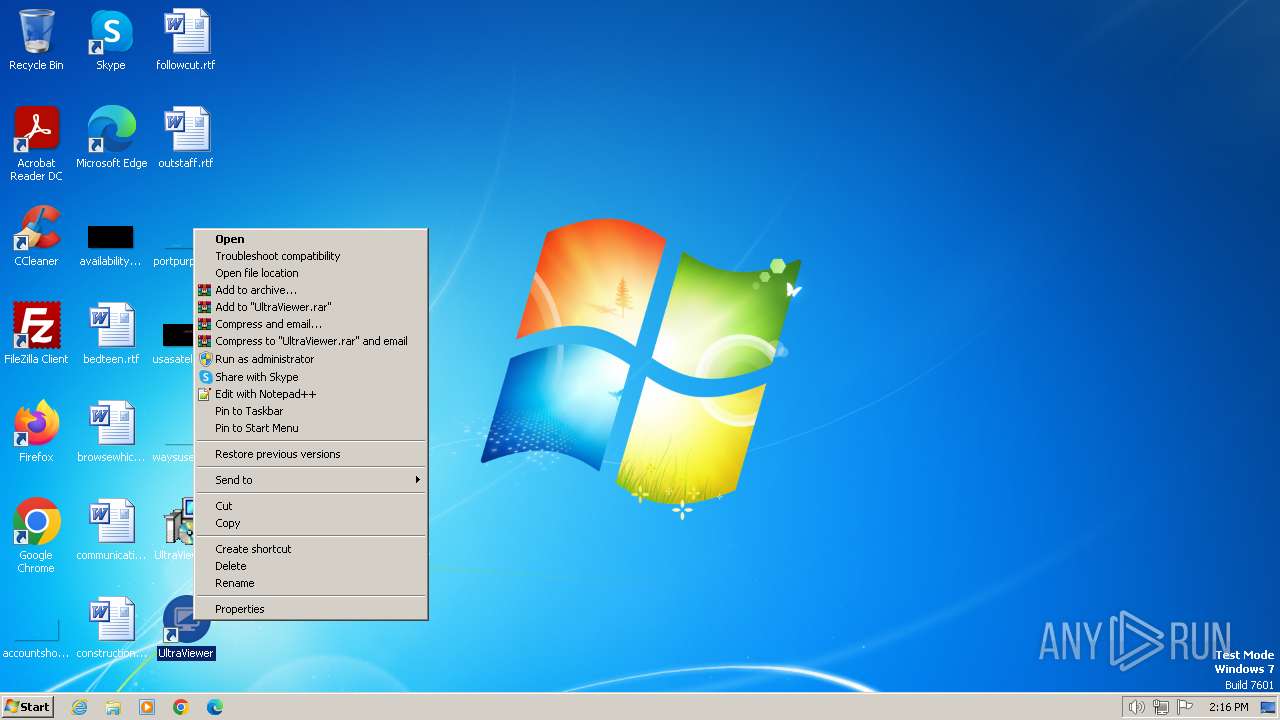The image size is (1280, 720).
Task: Select the Google Chrome desktop shortcut
Action: click(36, 536)
